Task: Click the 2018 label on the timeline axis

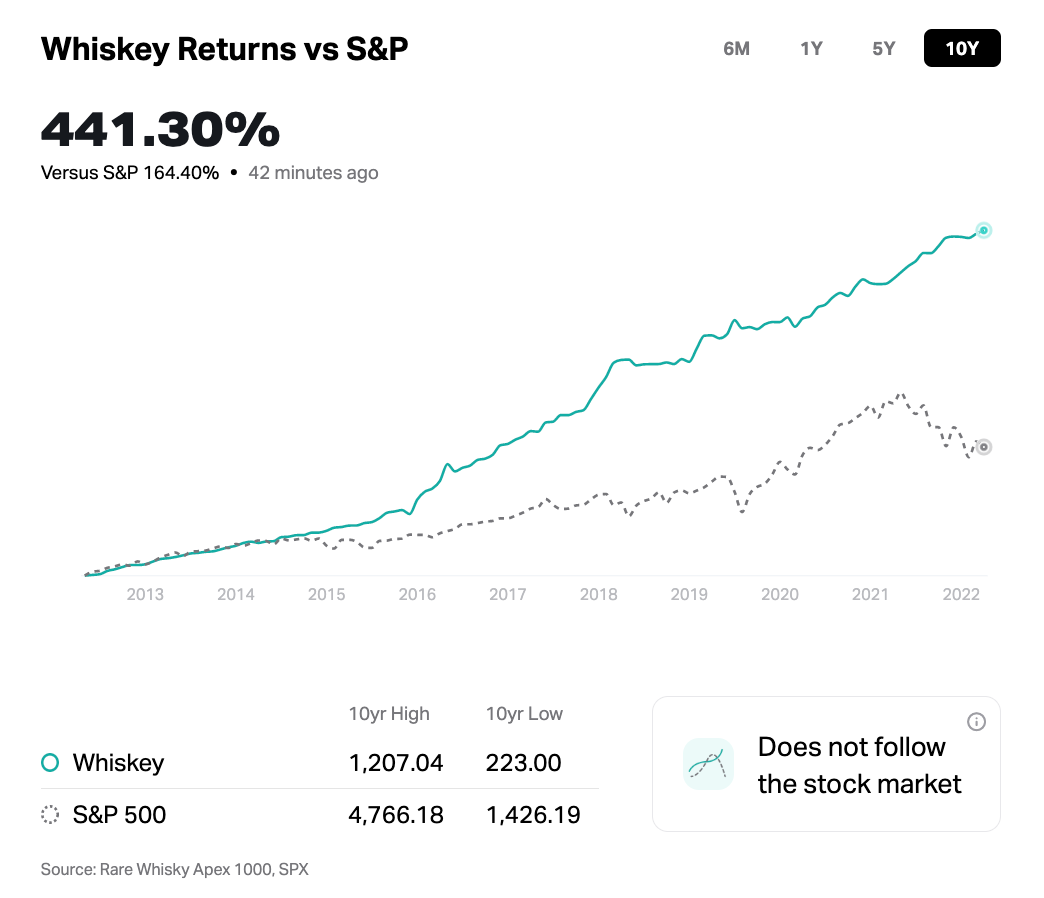Action: 598,593
